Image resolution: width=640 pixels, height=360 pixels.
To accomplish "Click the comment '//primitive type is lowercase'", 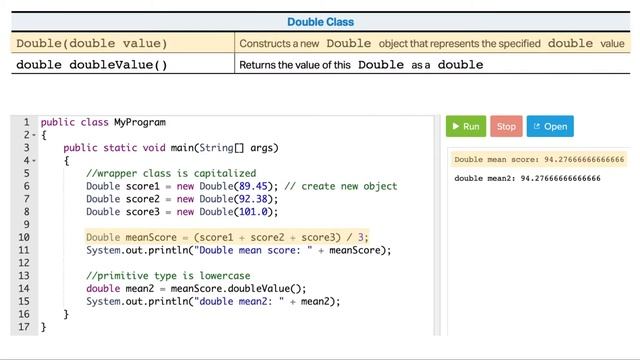I will click(x=168, y=276).
